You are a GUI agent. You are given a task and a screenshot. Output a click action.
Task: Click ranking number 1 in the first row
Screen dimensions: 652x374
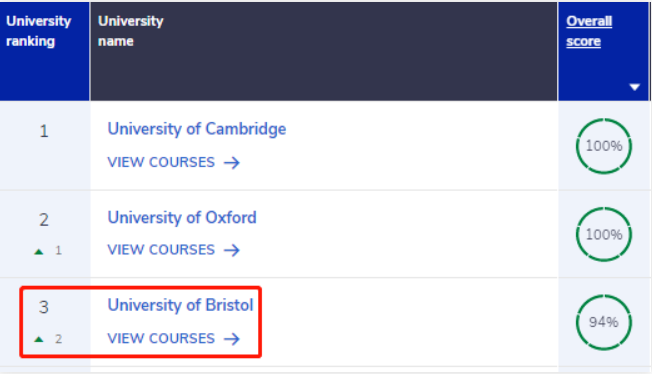[x=44, y=131]
